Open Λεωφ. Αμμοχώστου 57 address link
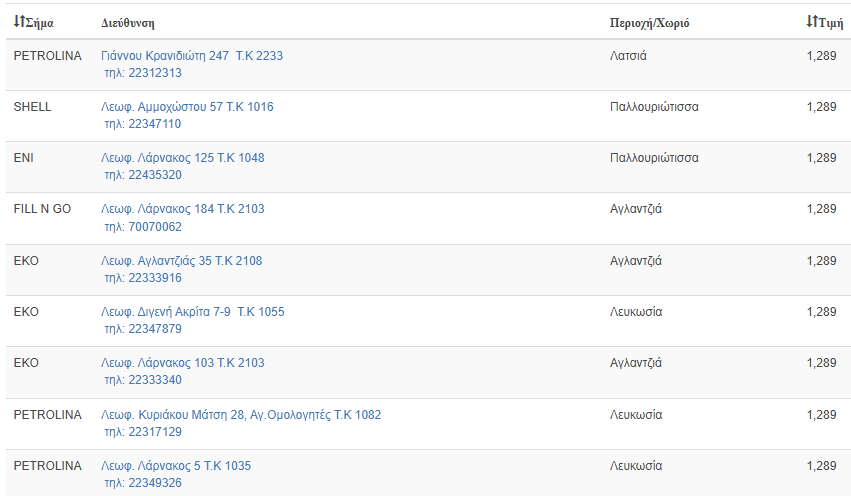851x496 pixels. 187,107
